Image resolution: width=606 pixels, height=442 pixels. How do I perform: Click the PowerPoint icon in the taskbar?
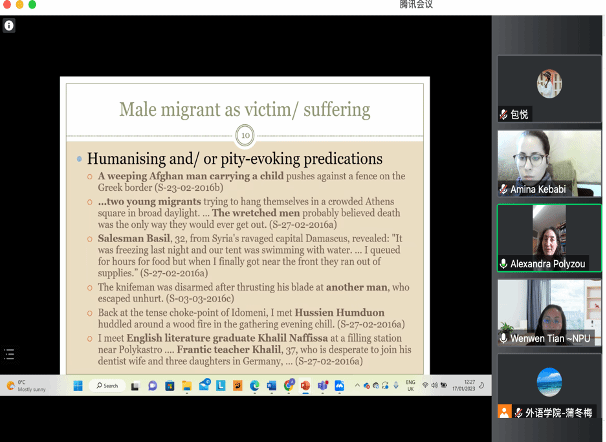click(305, 385)
